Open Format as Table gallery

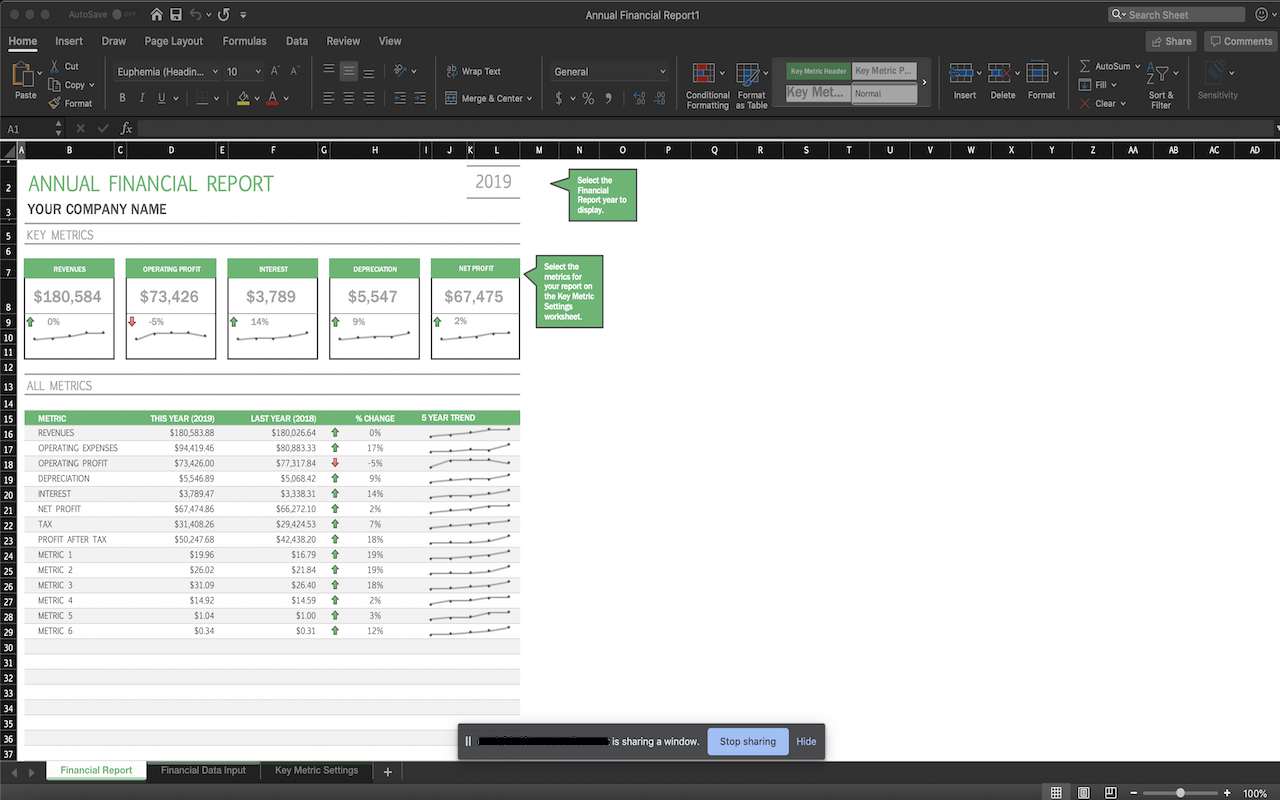tap(751, 86)
